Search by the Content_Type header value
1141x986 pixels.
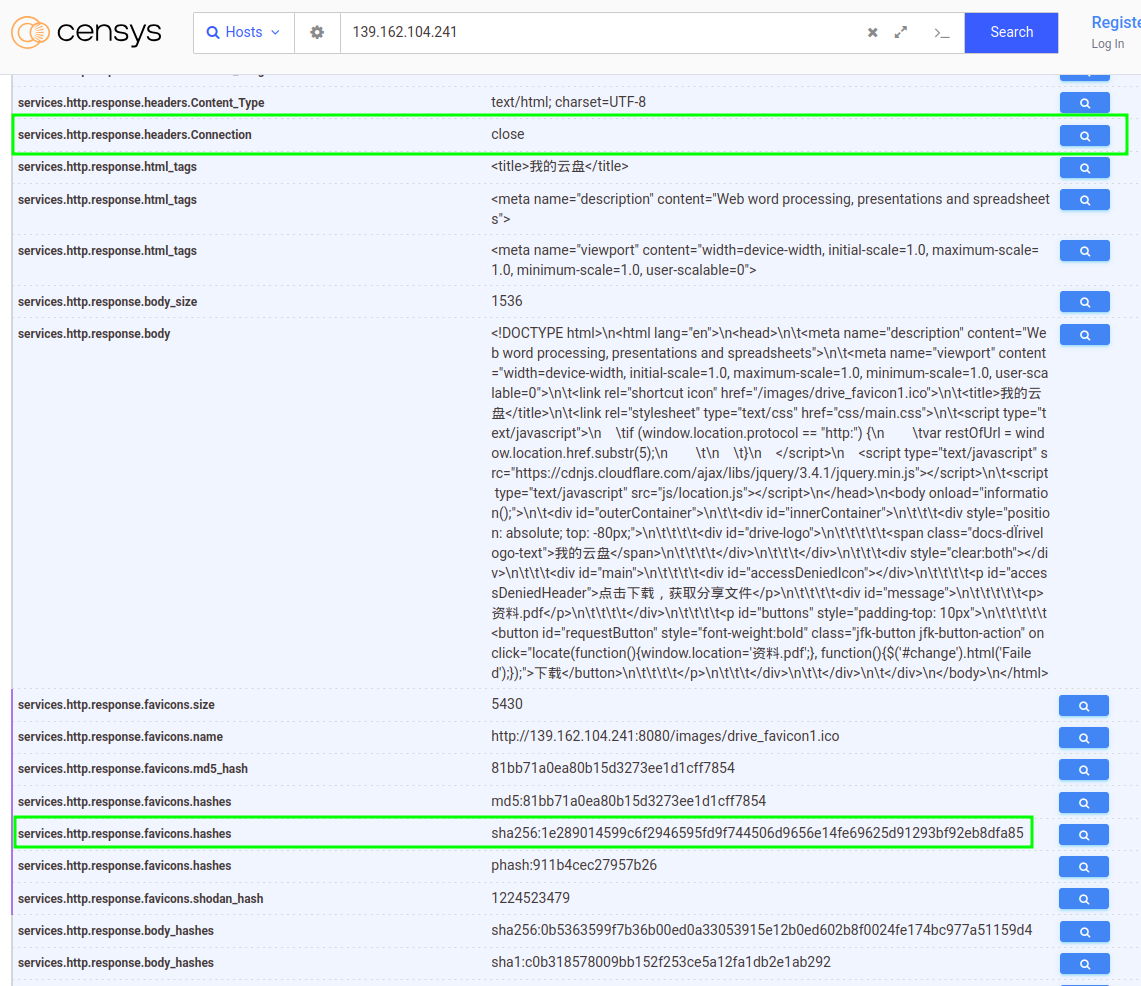(1084, 103)
